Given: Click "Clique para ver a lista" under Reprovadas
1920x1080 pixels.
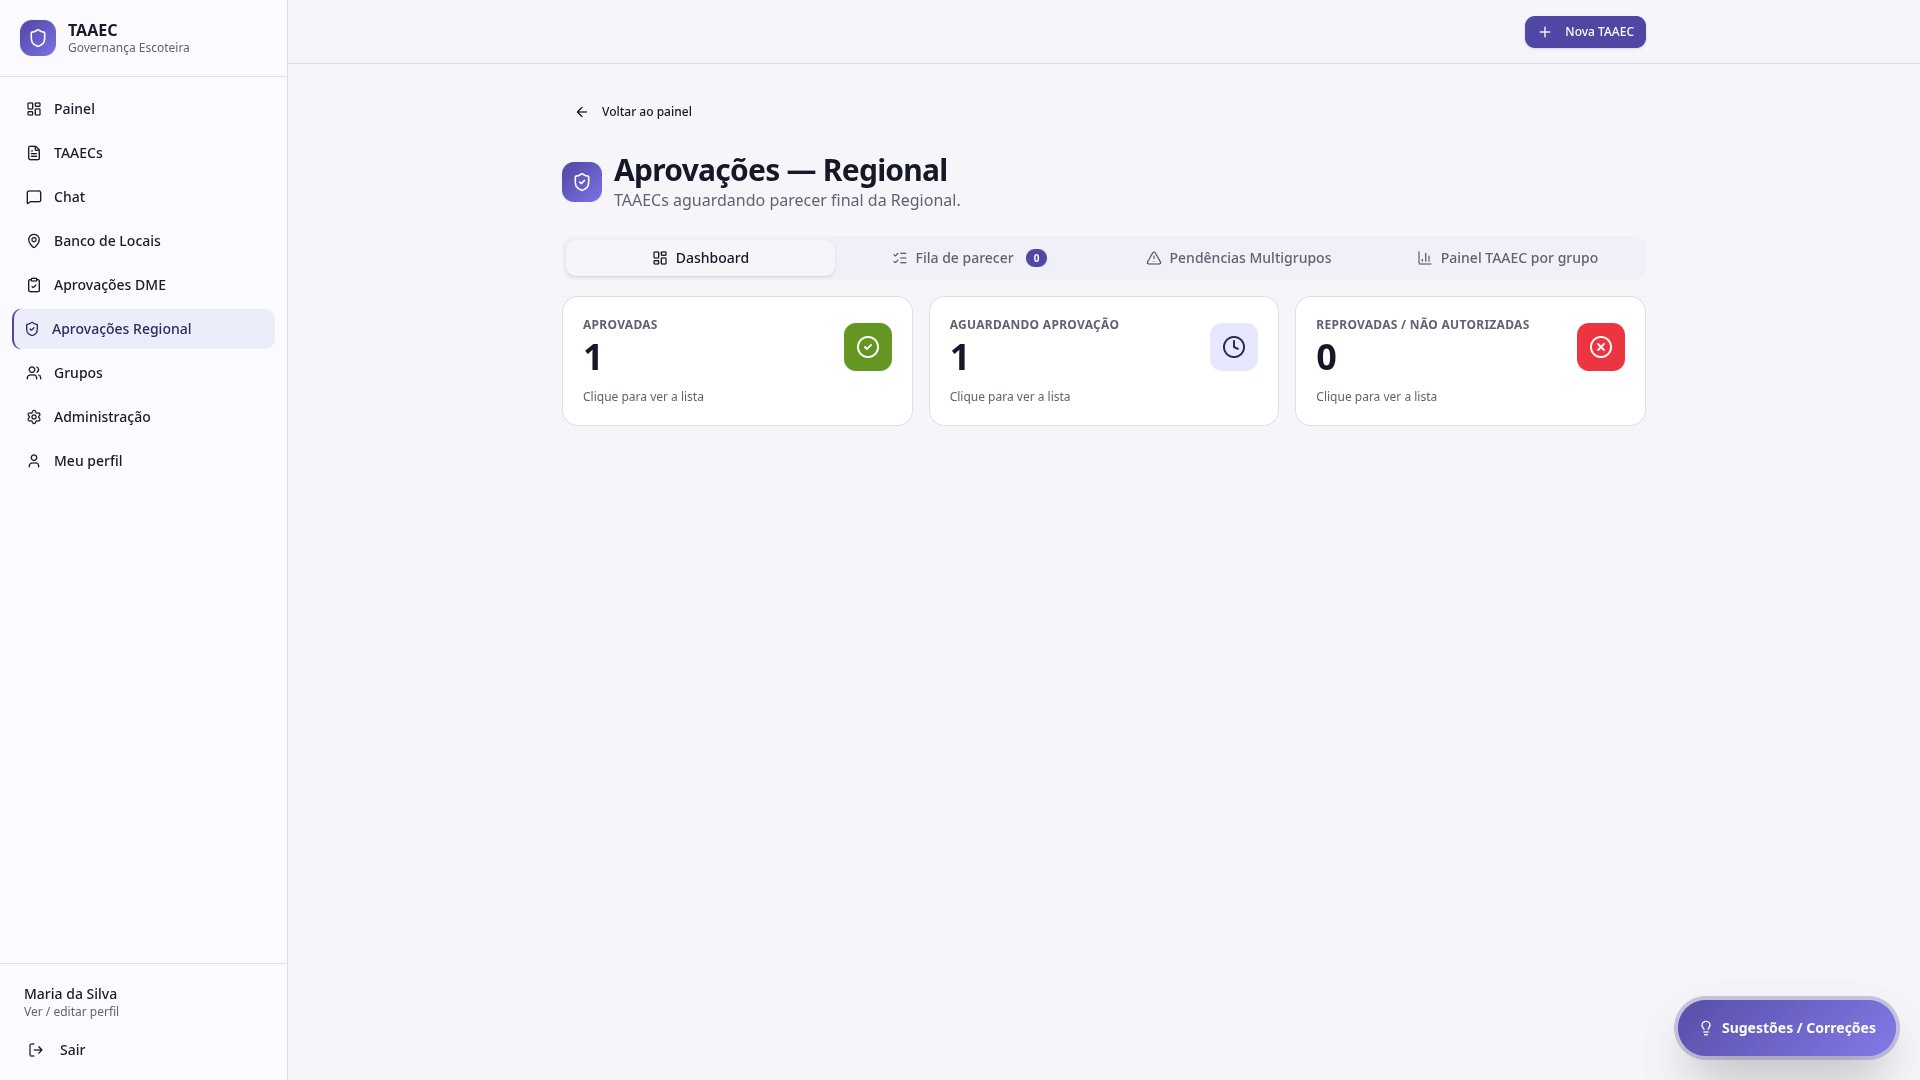Looking at the screenshot, I should [1376, 397].
